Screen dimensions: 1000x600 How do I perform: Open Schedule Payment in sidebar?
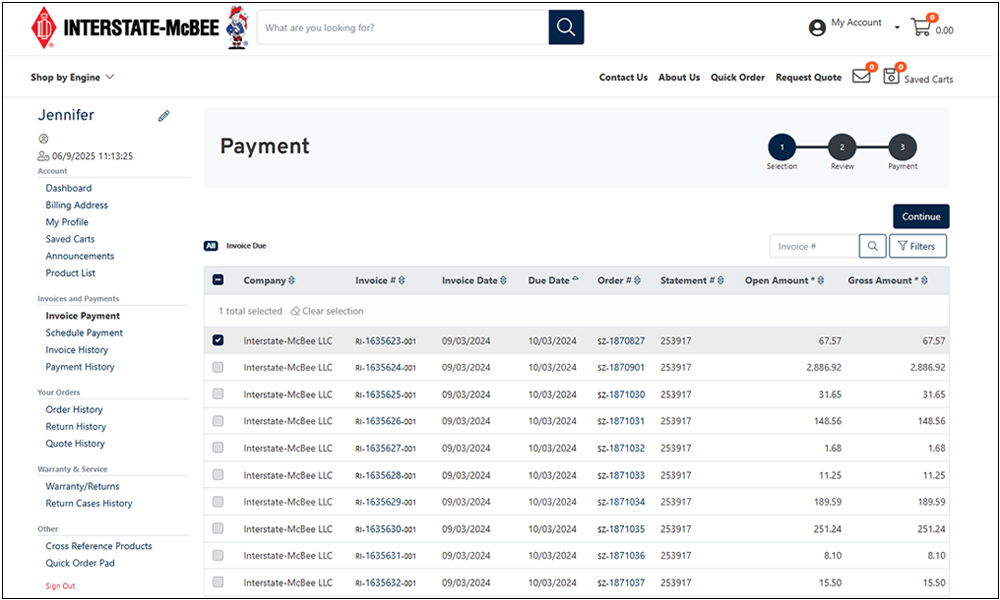click(x=84, y=333)
